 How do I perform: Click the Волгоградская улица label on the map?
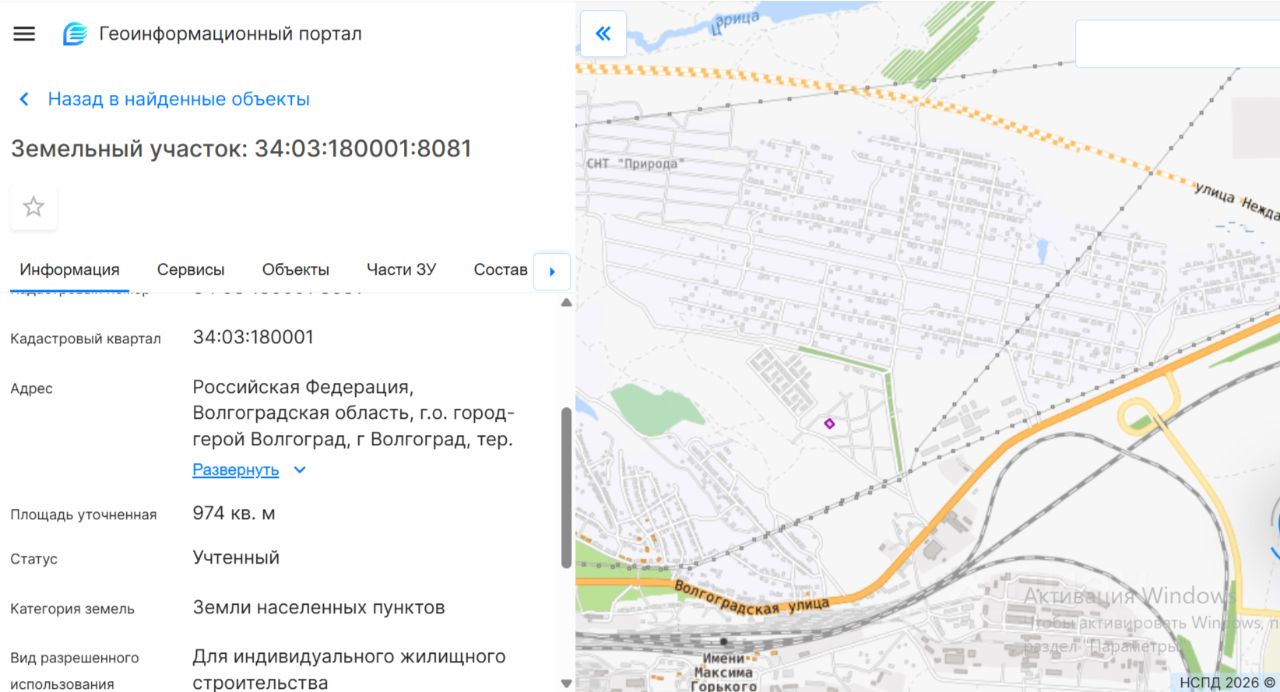point(751,596)
